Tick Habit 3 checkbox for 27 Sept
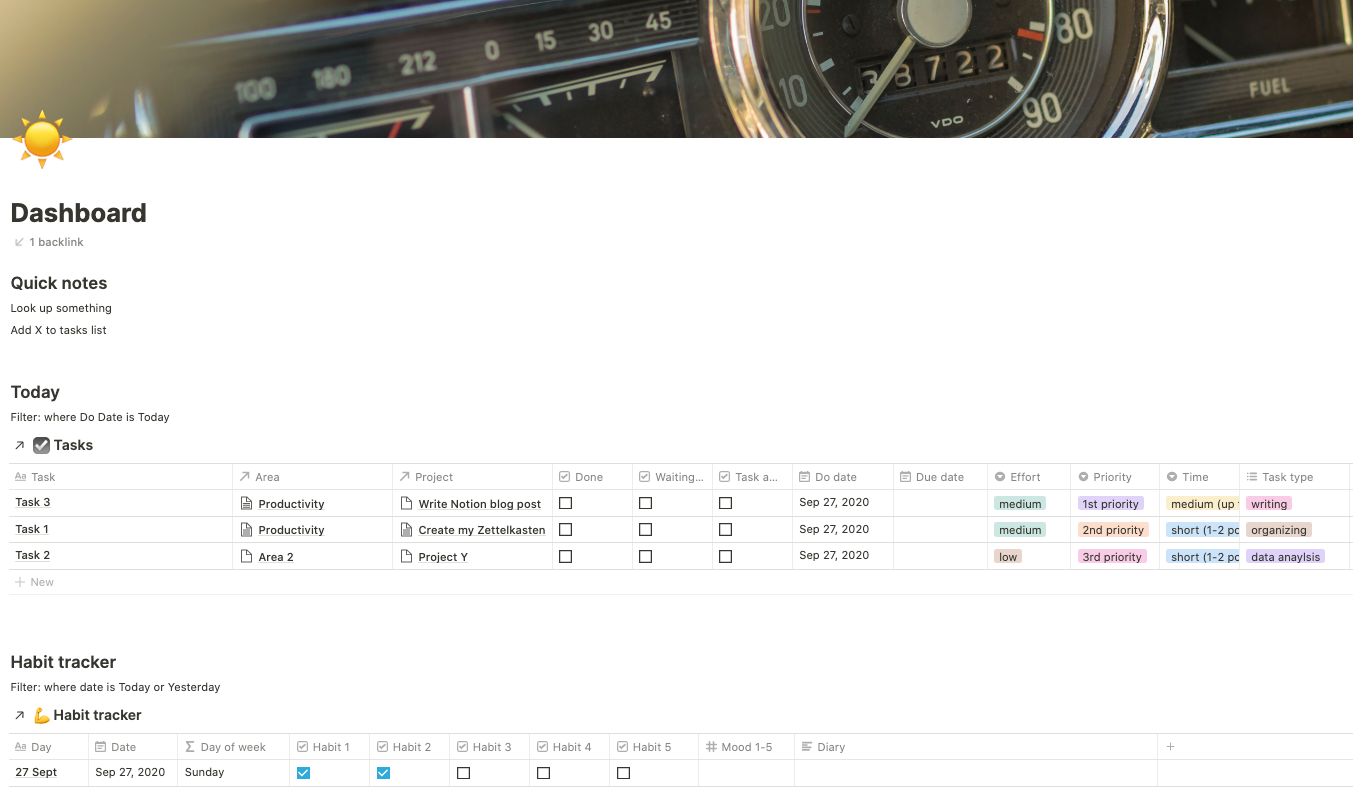 pyautogui.click(x=463, y=773)
